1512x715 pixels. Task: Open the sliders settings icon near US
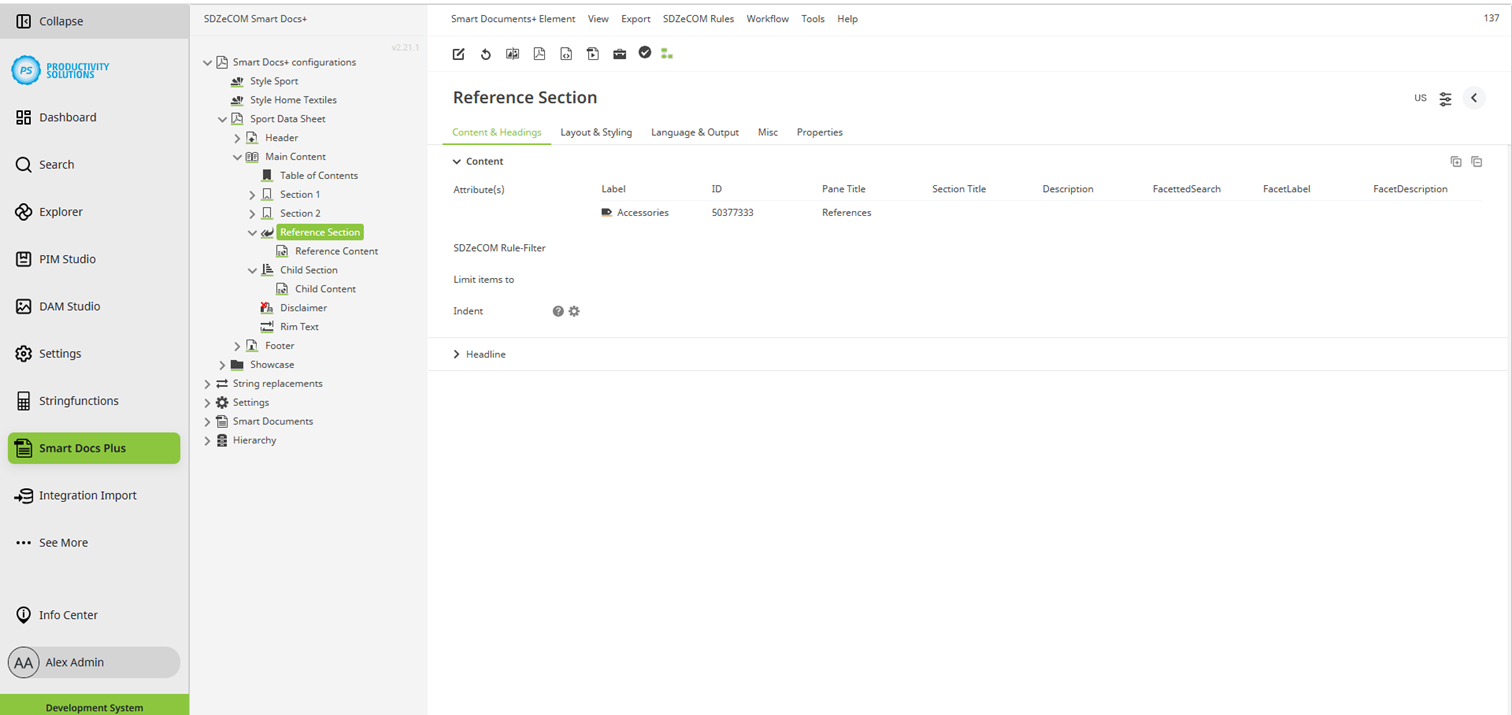pyautogui.click(x=1446, y=98)
